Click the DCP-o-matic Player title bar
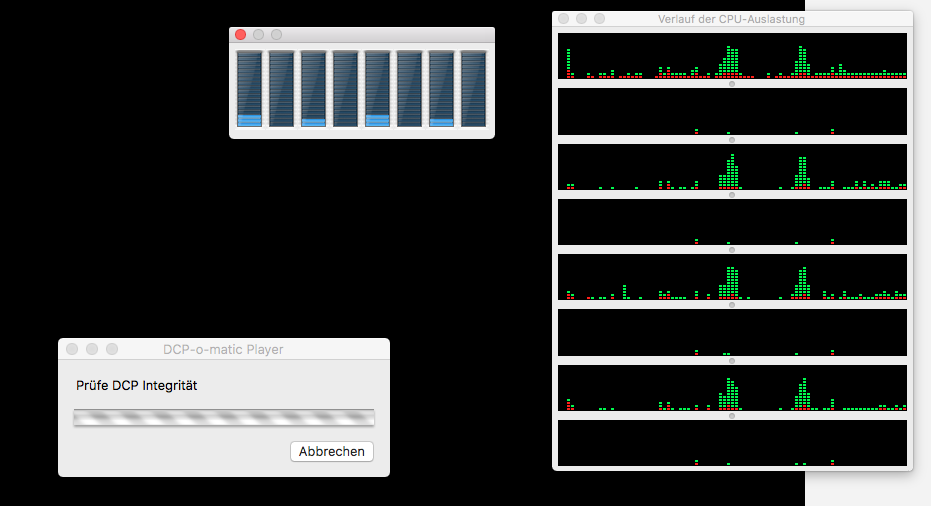This screenshot has width=931, height=506. pos(223,349)
